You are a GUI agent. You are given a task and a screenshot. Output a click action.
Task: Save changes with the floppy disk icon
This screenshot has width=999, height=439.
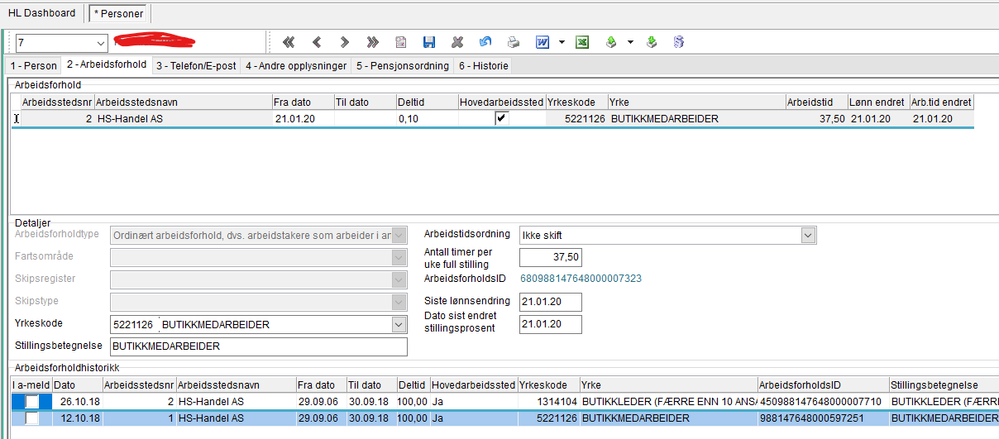429,42
